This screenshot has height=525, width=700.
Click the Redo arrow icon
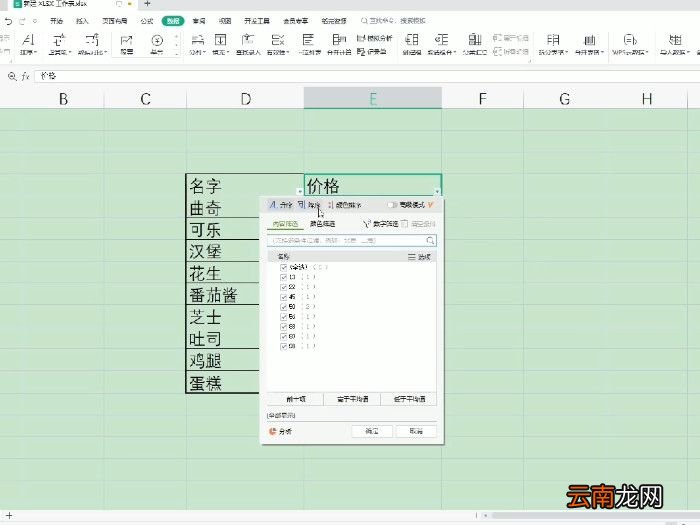(22, 21)
